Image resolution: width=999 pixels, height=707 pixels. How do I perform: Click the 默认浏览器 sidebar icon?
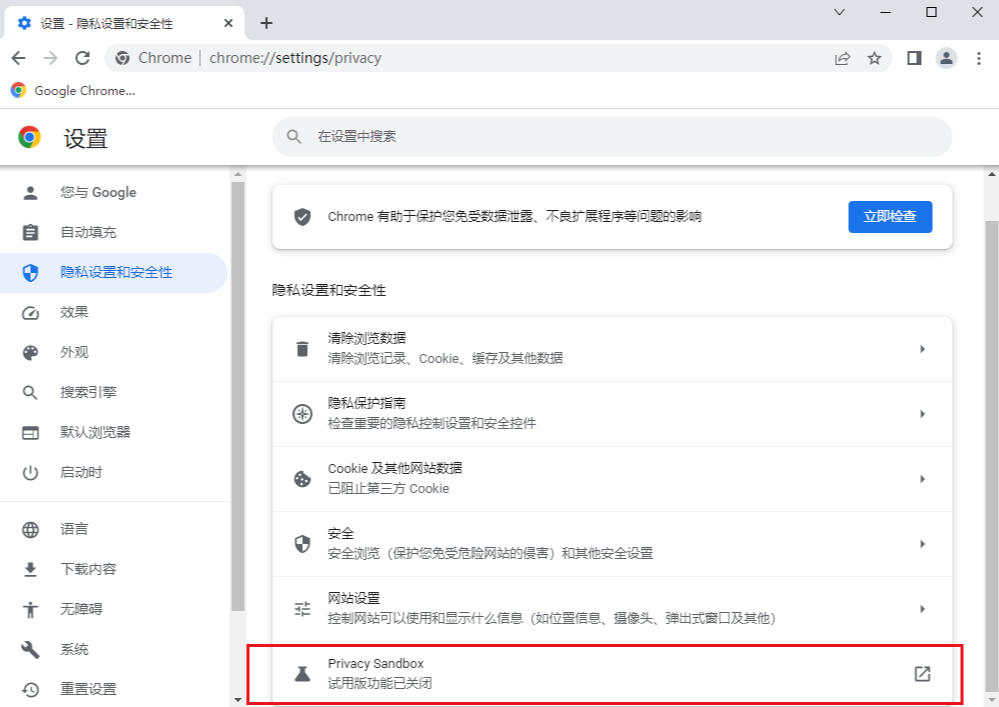point(30,432)
